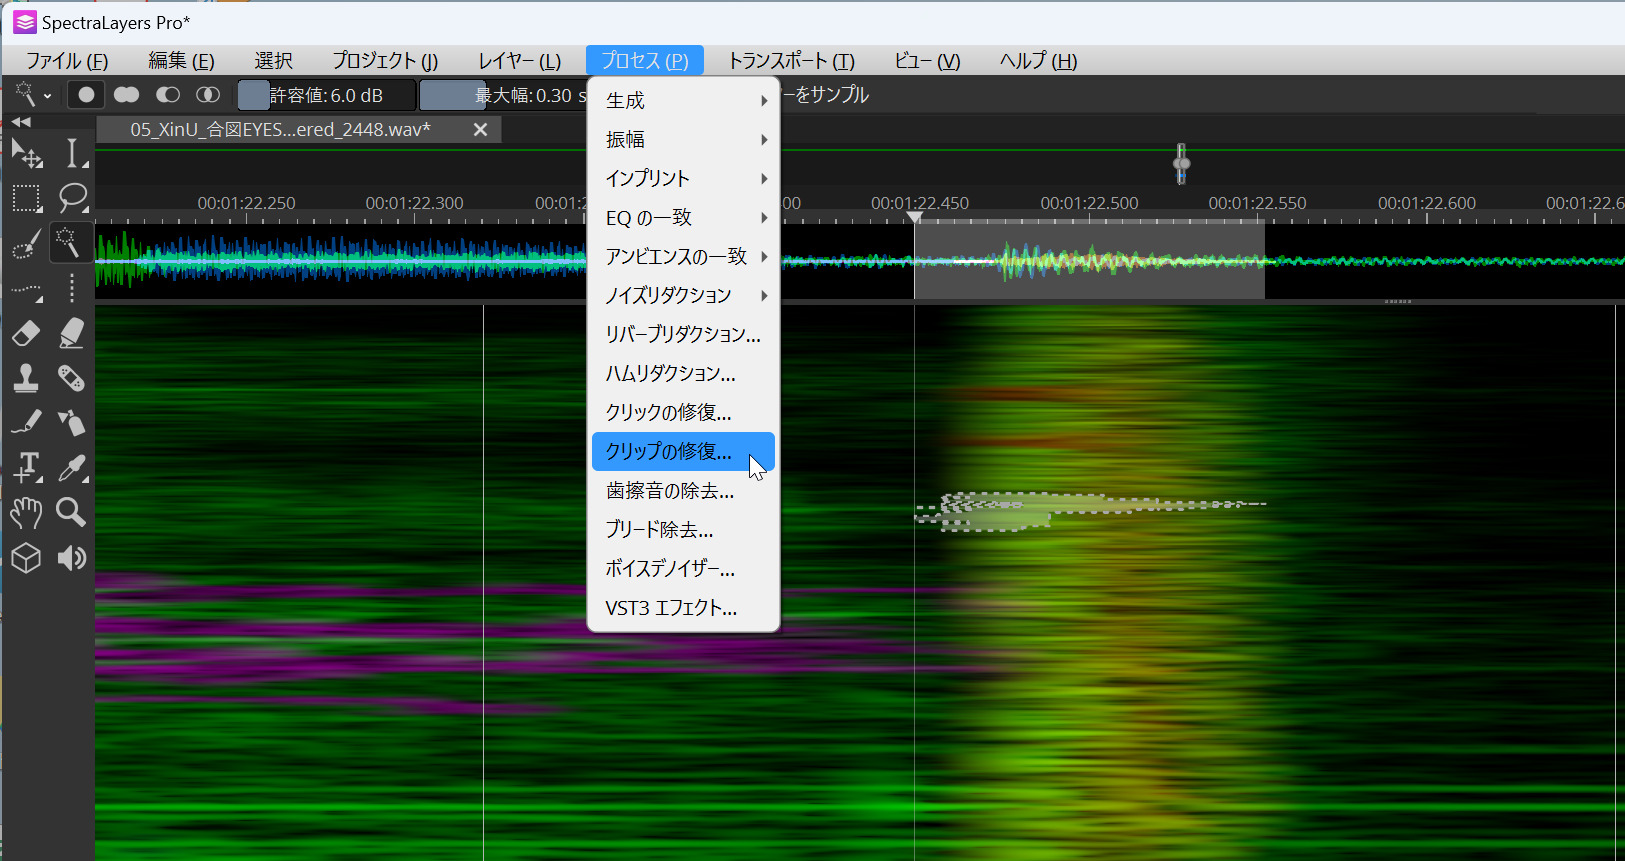The height and width of the screenshot is (861, 1625).
Task: Expand the EQ の一致 submenu
Action: pyautogui.click(x=683, y=217)
